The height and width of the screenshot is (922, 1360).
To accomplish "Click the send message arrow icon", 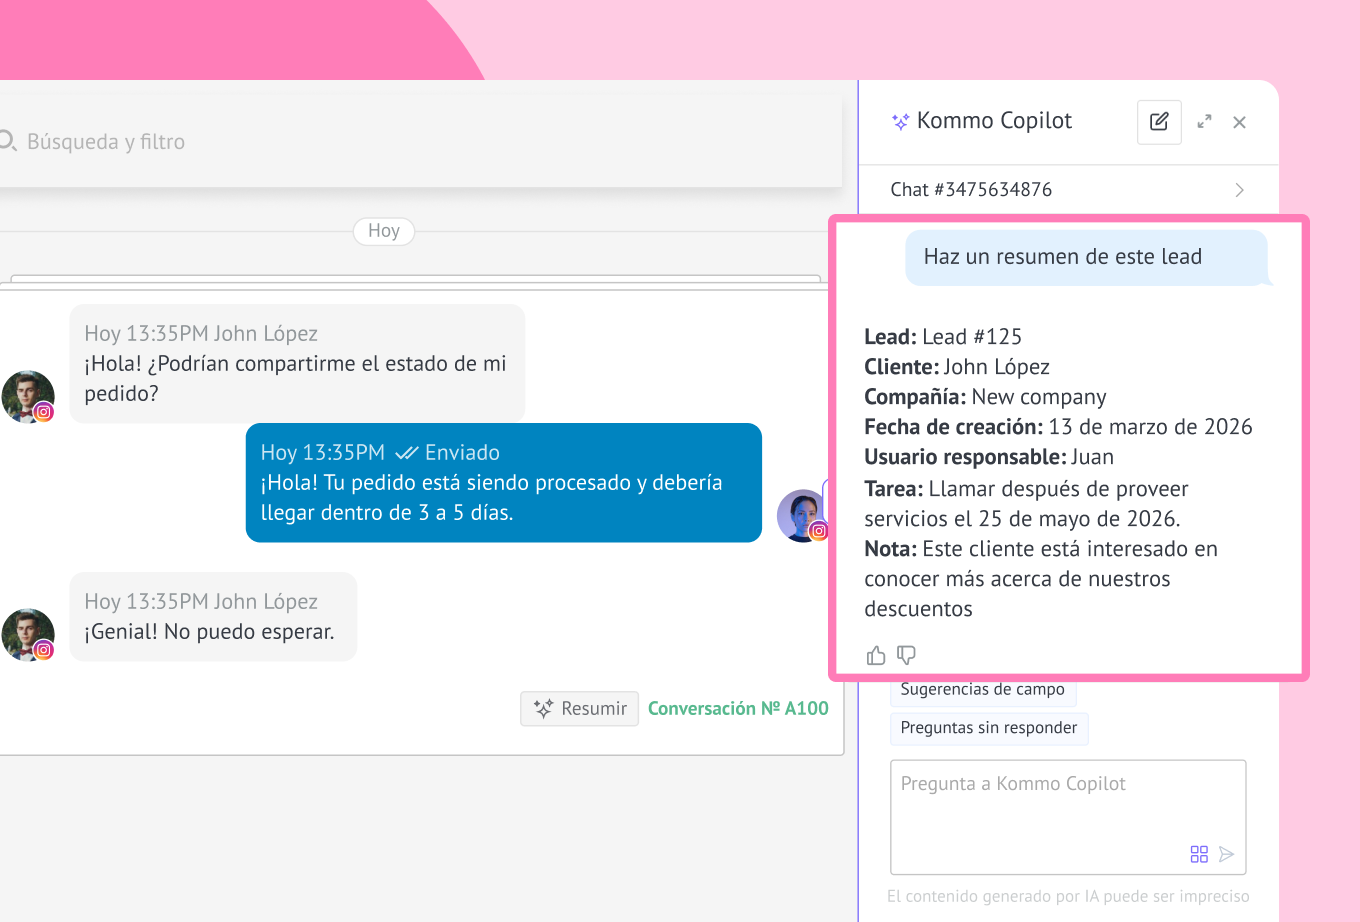I will pos(1227,854).
